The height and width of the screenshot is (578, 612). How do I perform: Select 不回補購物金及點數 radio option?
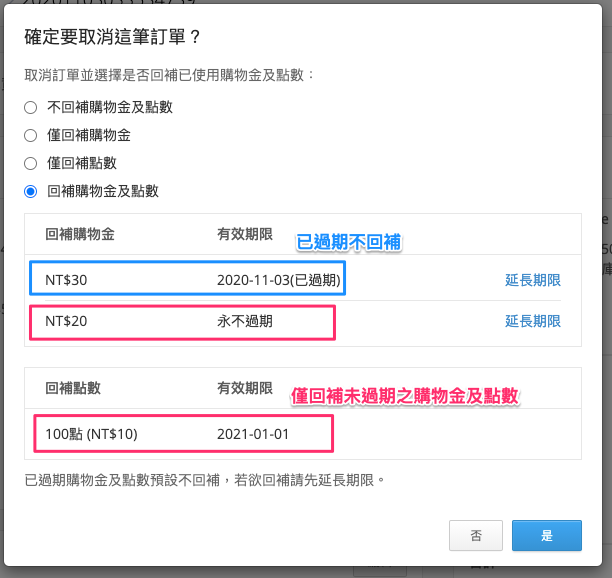pos(30,107)
